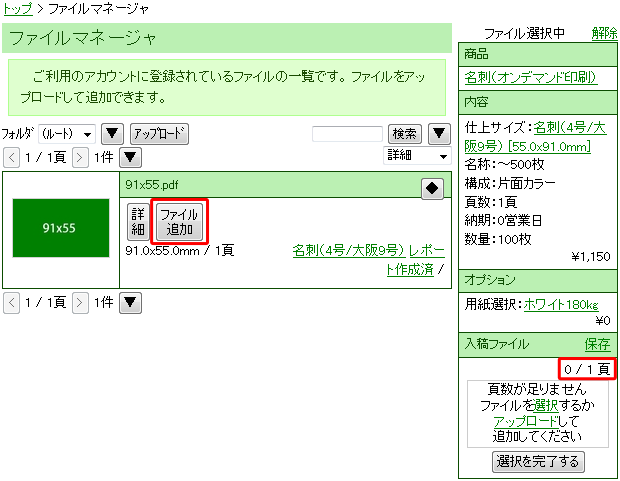620x481 pixels.
Task: Click the アップロード button
Action: coord(159,134)
